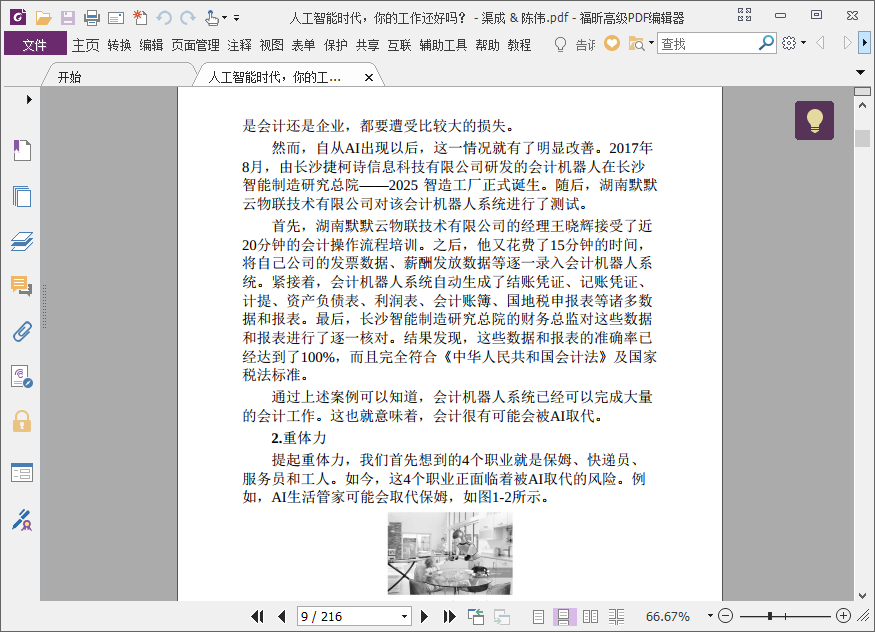This screenshot has width=875, height=632.
Task: Click the page number field 9 / 216
Action: pos(349,616)
